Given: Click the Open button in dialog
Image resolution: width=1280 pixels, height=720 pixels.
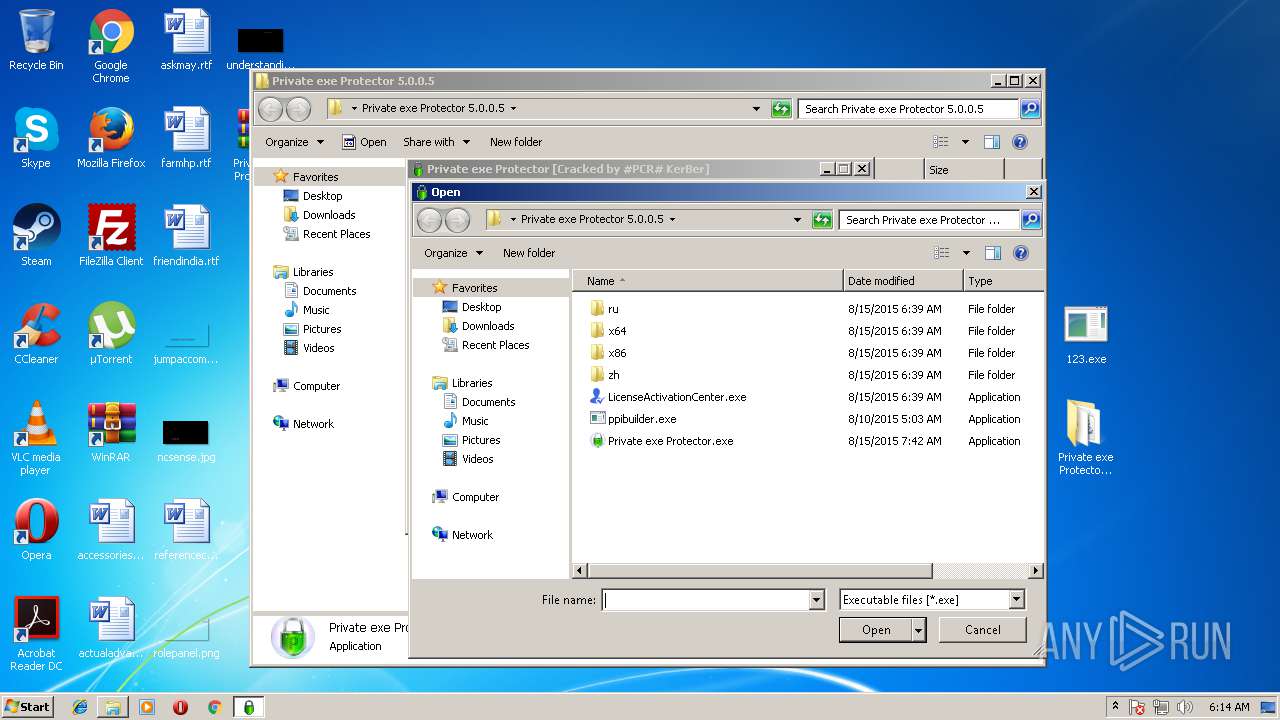Looking at the screenshot, I should [876, 630].
